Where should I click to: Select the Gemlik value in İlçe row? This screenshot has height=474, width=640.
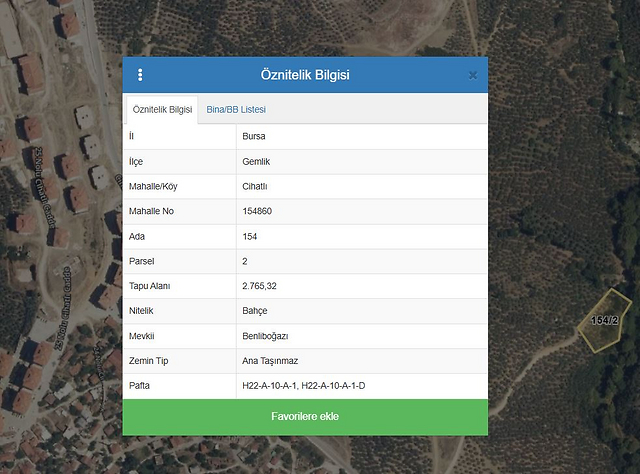click(256, 161)
